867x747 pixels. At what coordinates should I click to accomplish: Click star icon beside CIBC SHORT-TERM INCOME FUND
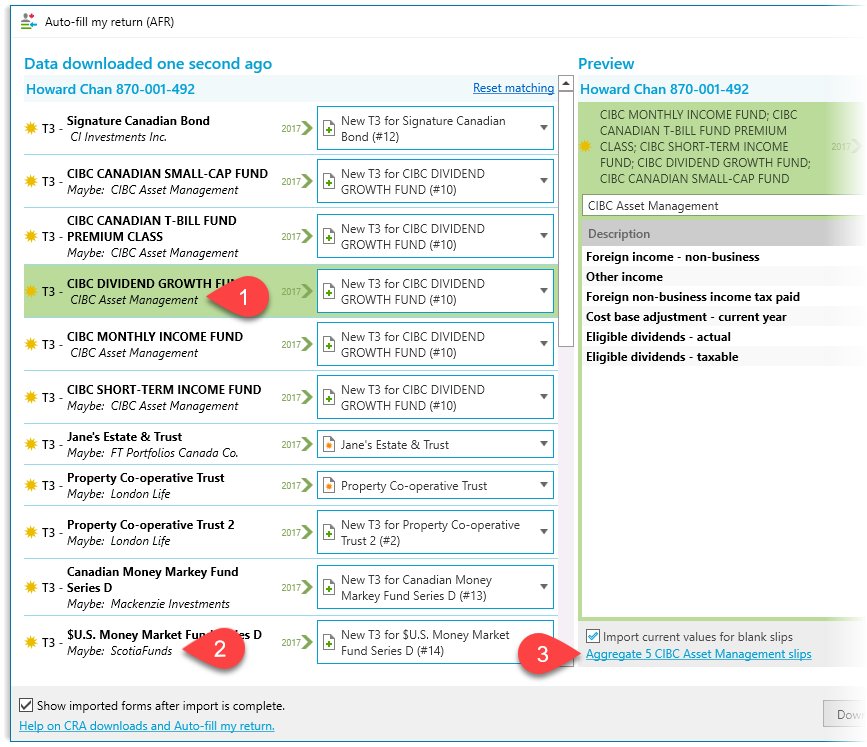point(31,397)
